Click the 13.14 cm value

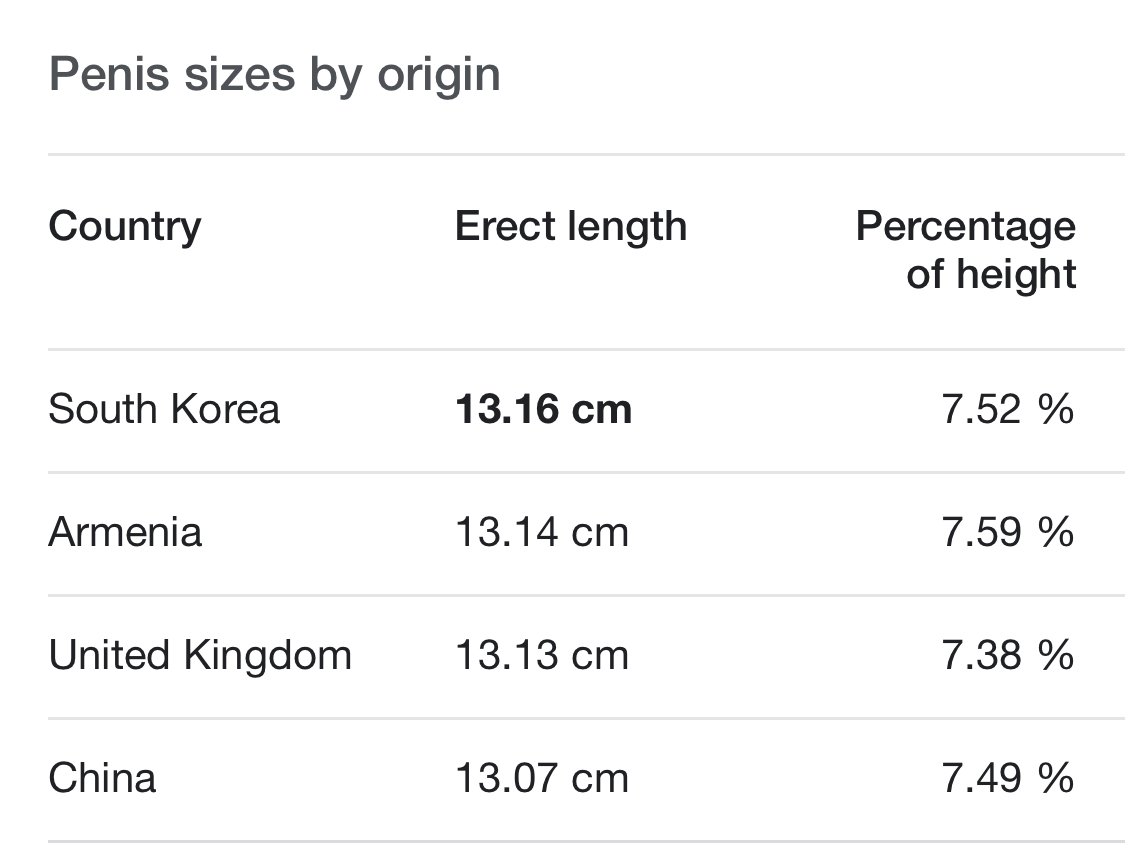point(542,532)
